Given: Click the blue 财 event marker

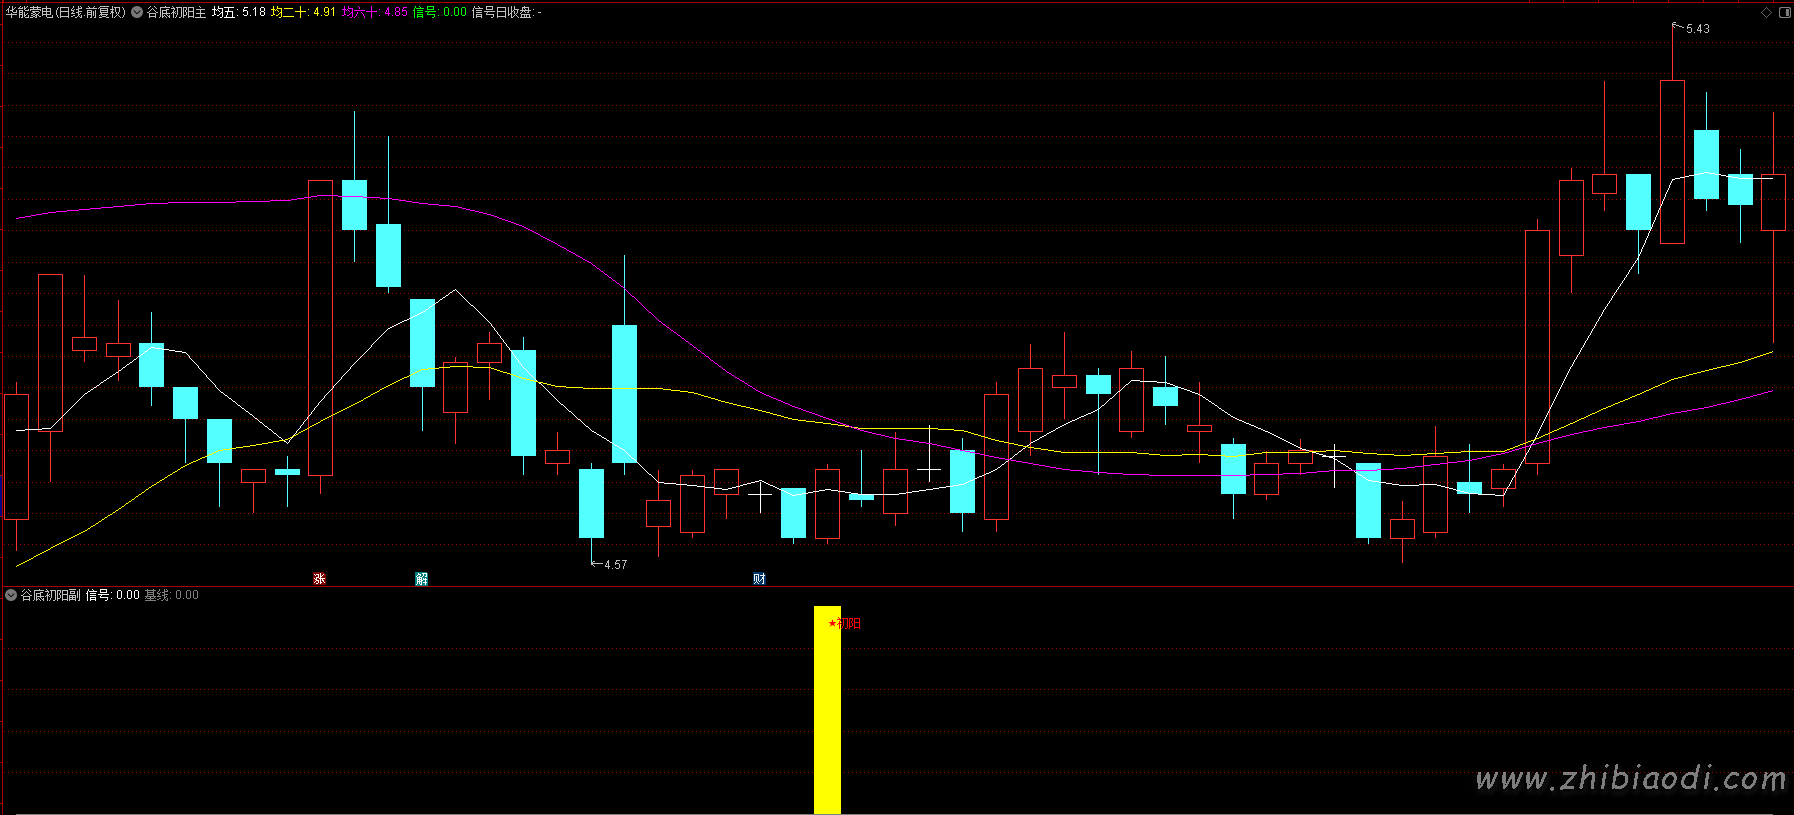Looking at the screenshot, I should [x=759, y=579].
